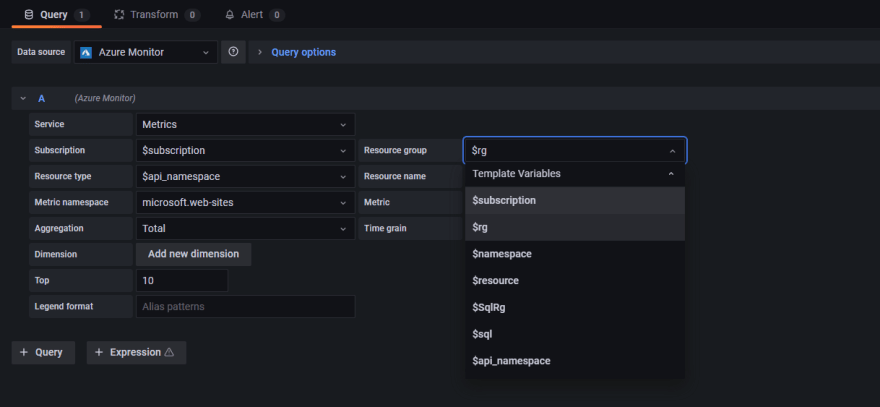Click the Add new dimension button

(x=194, y=254)
